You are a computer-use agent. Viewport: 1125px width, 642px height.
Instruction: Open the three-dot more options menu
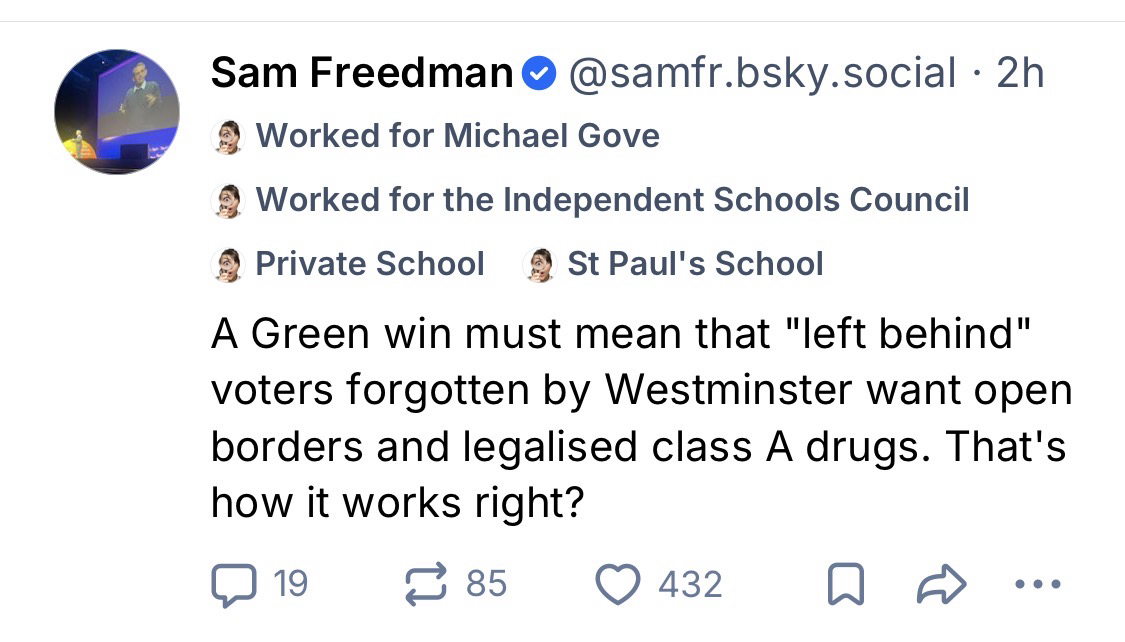point(1038,584)
